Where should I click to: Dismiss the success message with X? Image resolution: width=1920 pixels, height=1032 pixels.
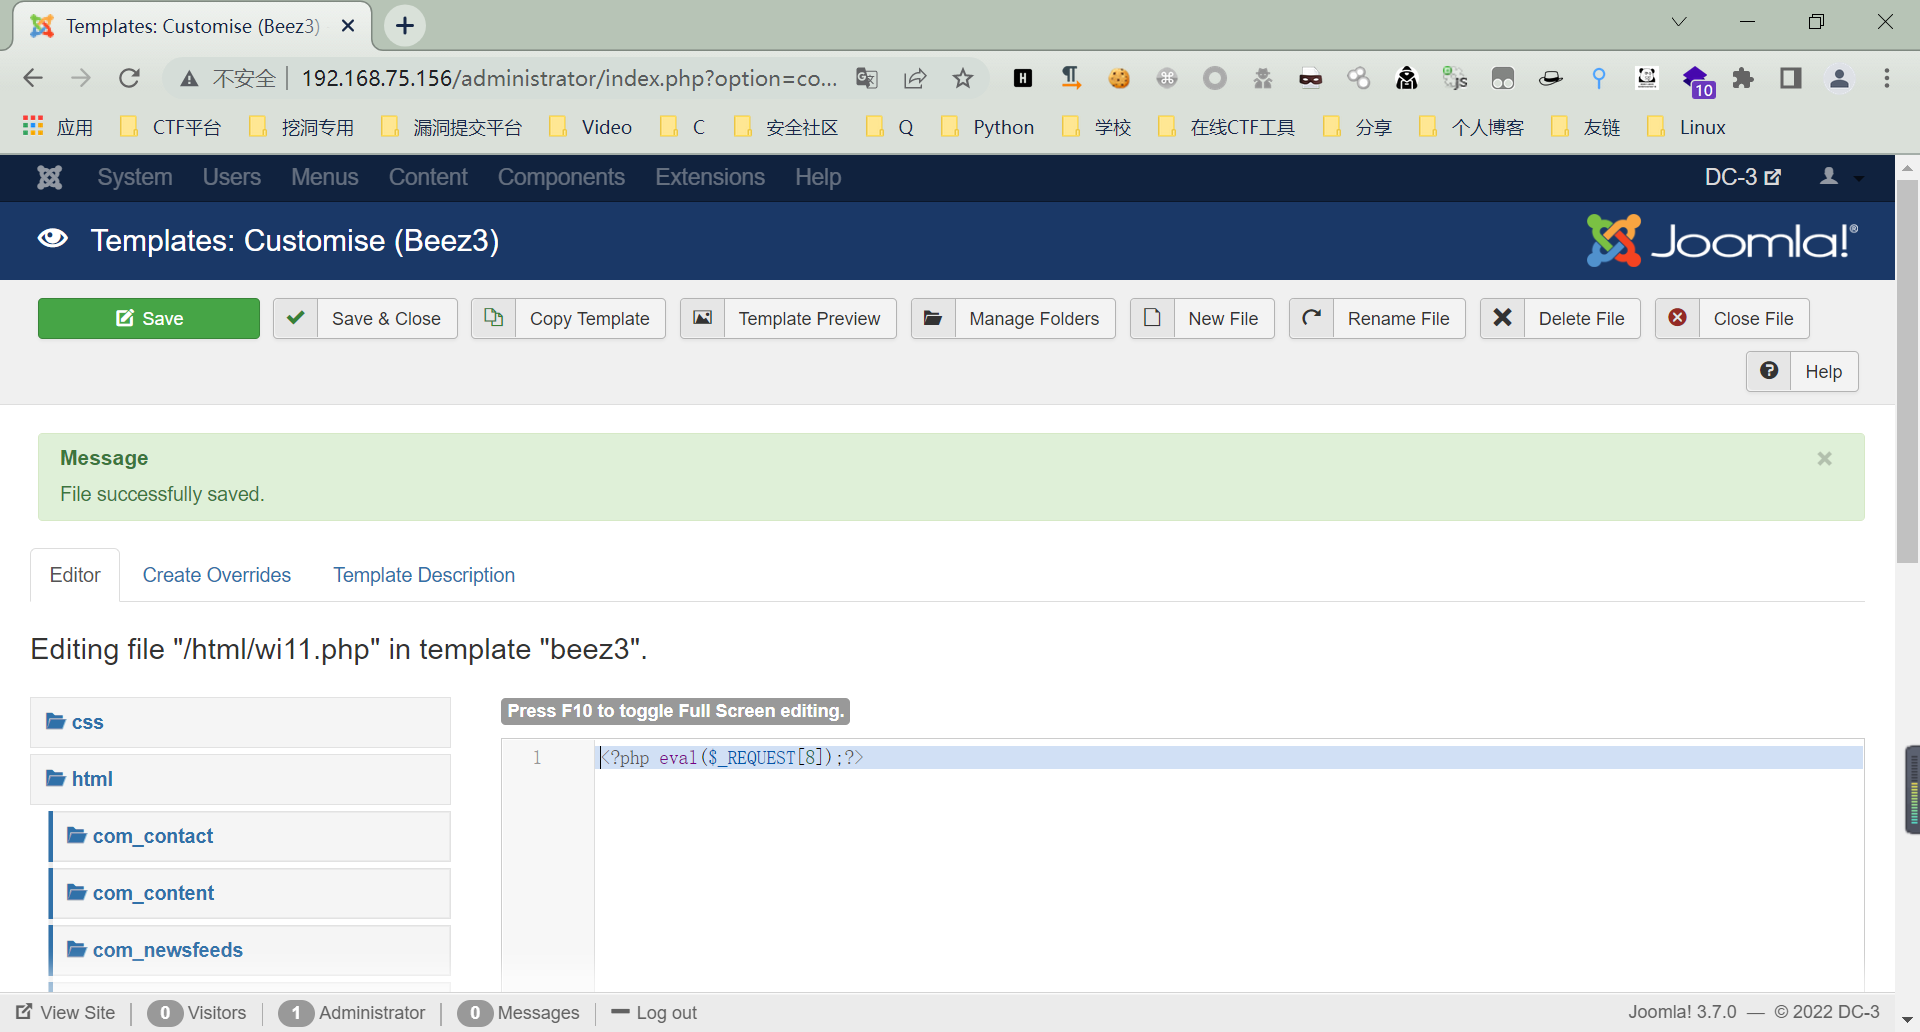[x=1824, y=458]
